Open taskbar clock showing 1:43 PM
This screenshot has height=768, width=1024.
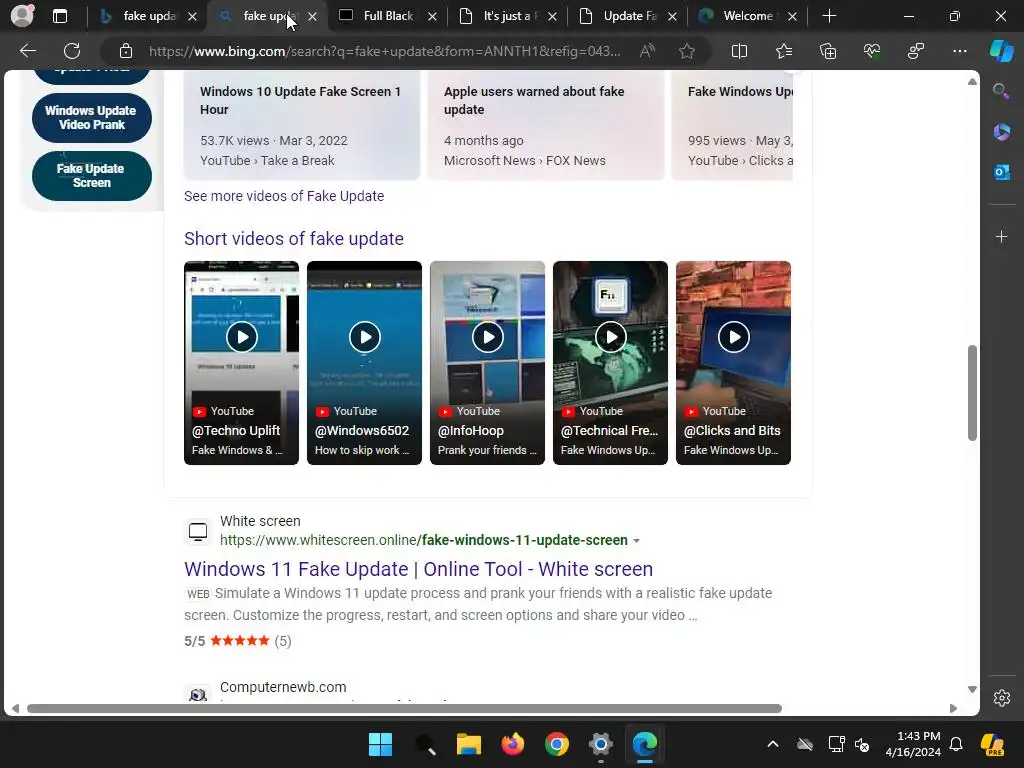click(x=913, y=744)
